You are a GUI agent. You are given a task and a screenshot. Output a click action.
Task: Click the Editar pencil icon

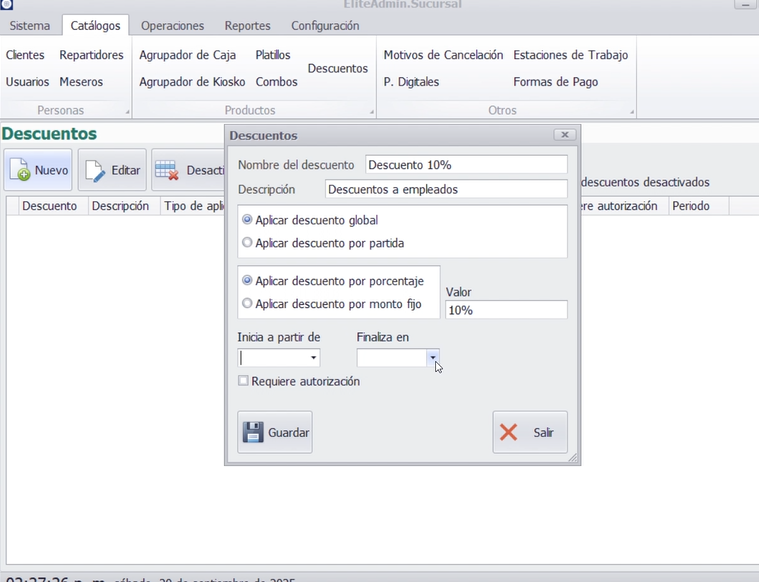point(95,171)
